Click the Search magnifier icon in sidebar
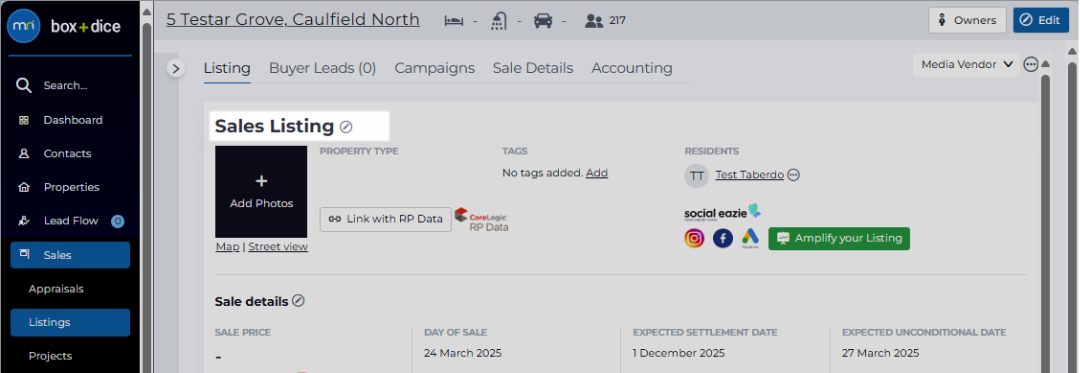 (24, 85)
